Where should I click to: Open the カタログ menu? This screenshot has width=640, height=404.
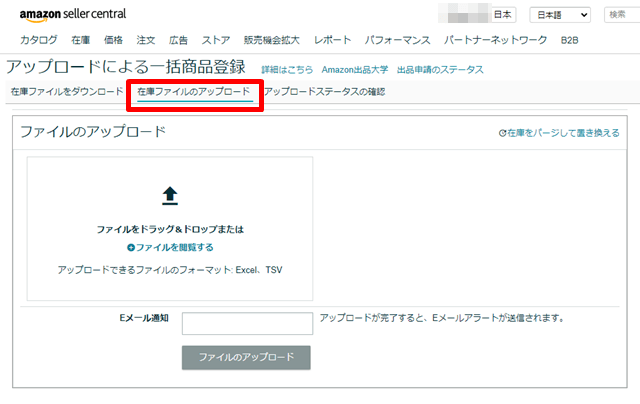pos(38,40)
